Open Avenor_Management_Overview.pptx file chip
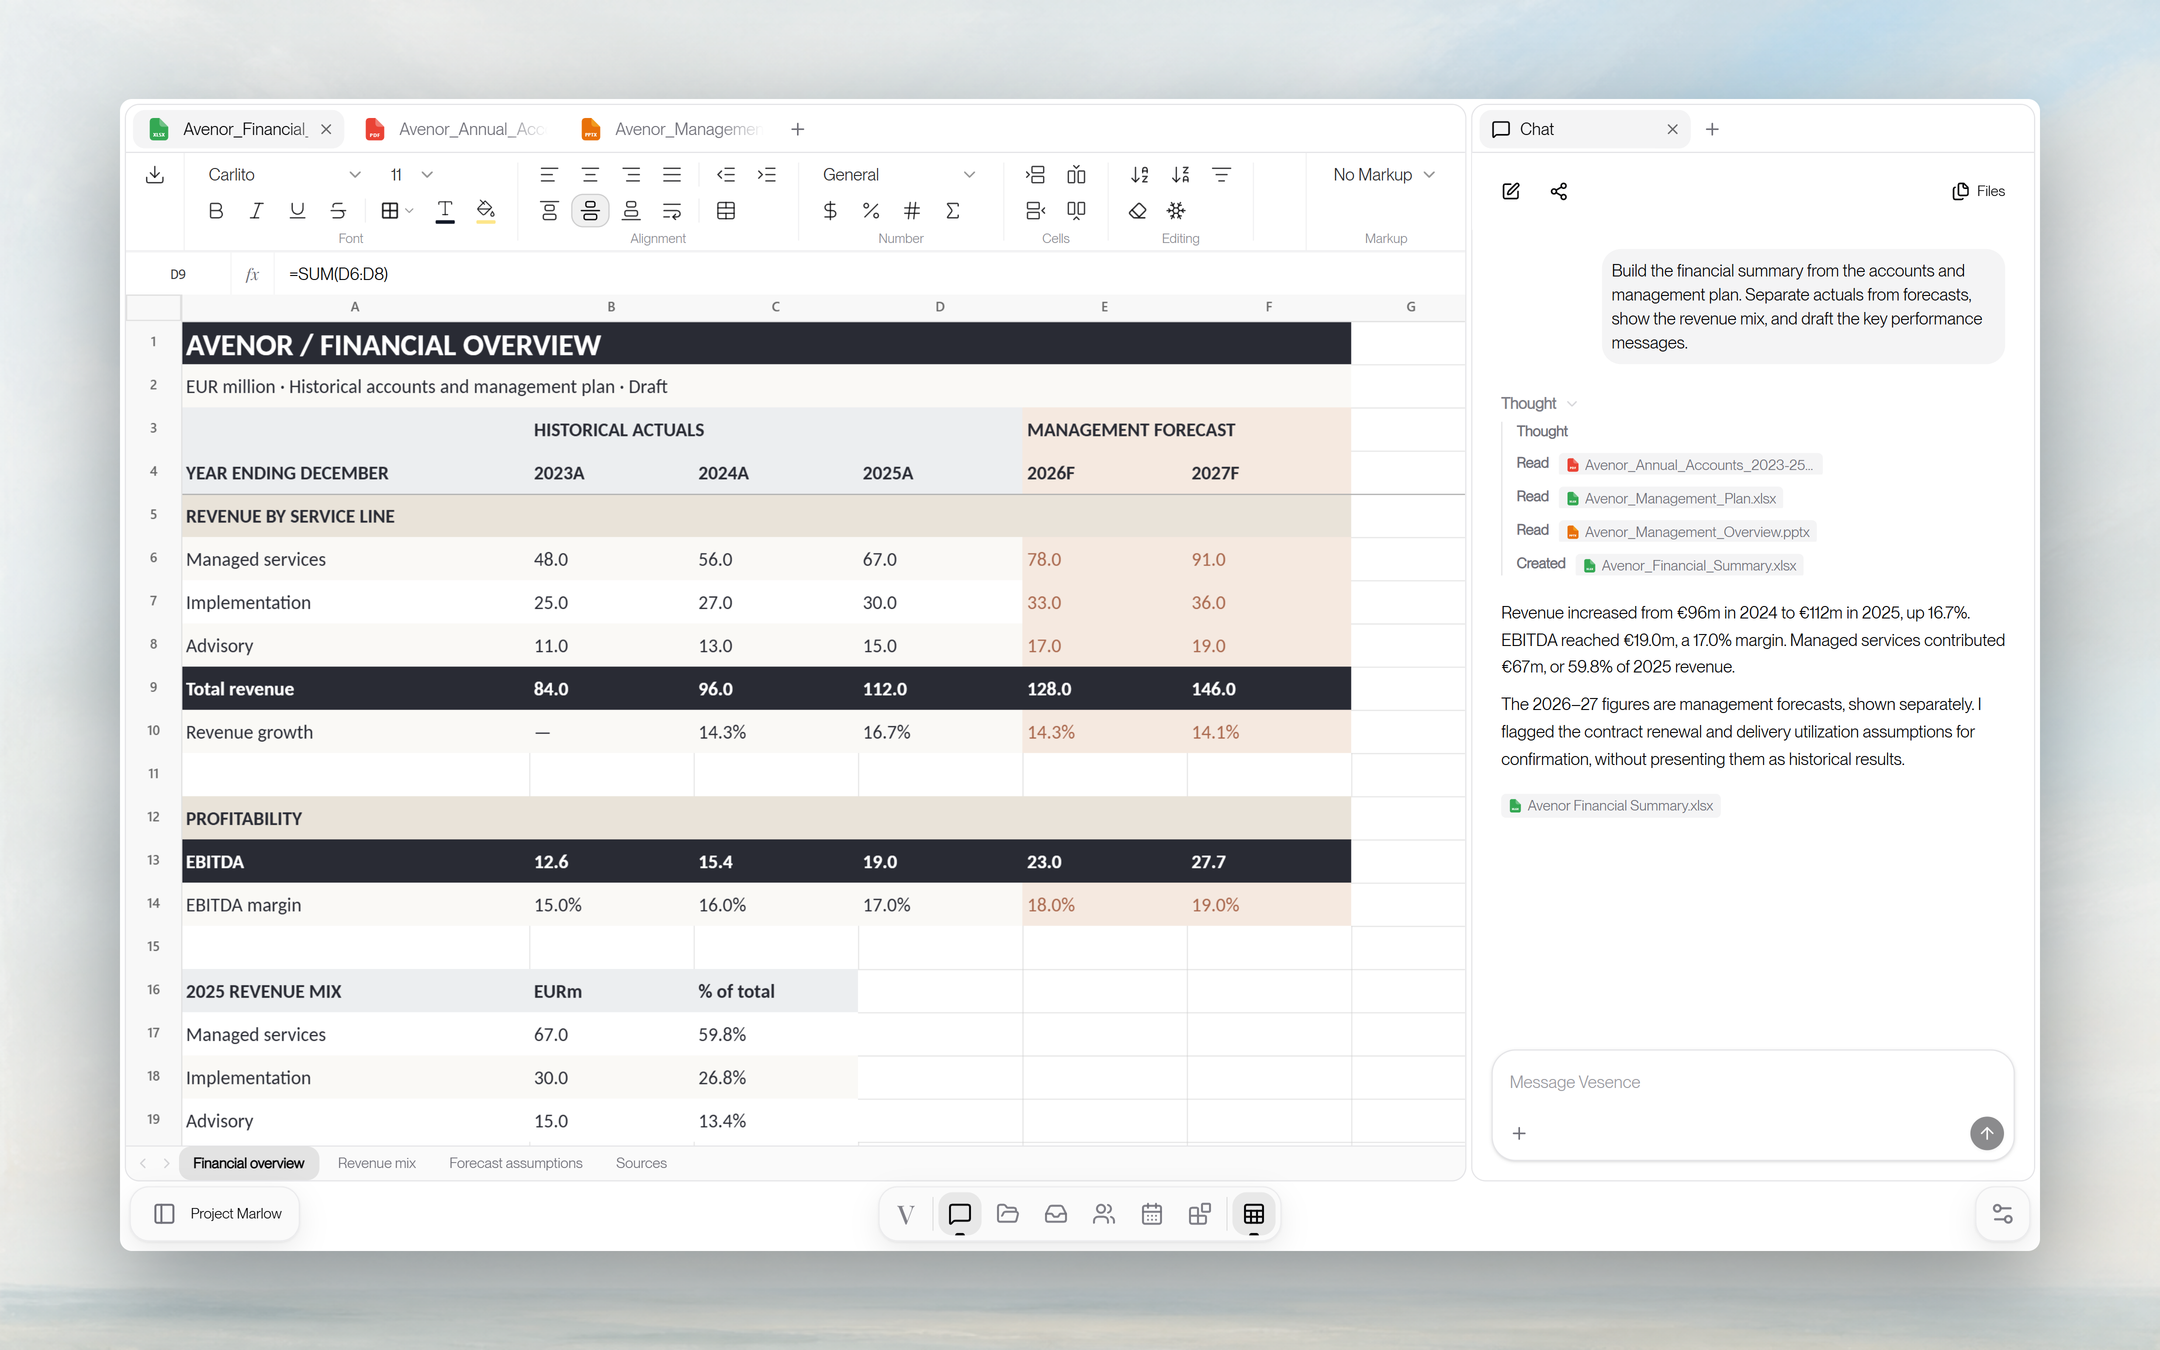The image size is (2160, 1350). (1688, 532)
